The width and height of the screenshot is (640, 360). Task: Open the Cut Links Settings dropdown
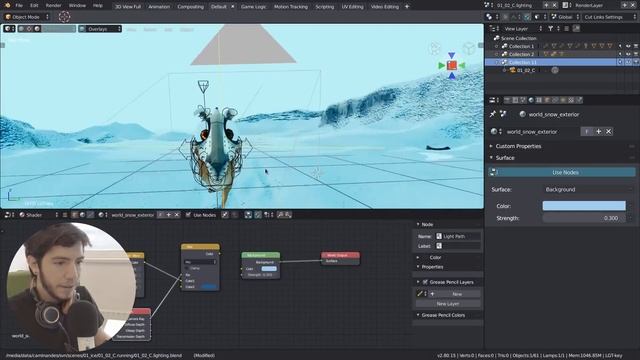609,17
